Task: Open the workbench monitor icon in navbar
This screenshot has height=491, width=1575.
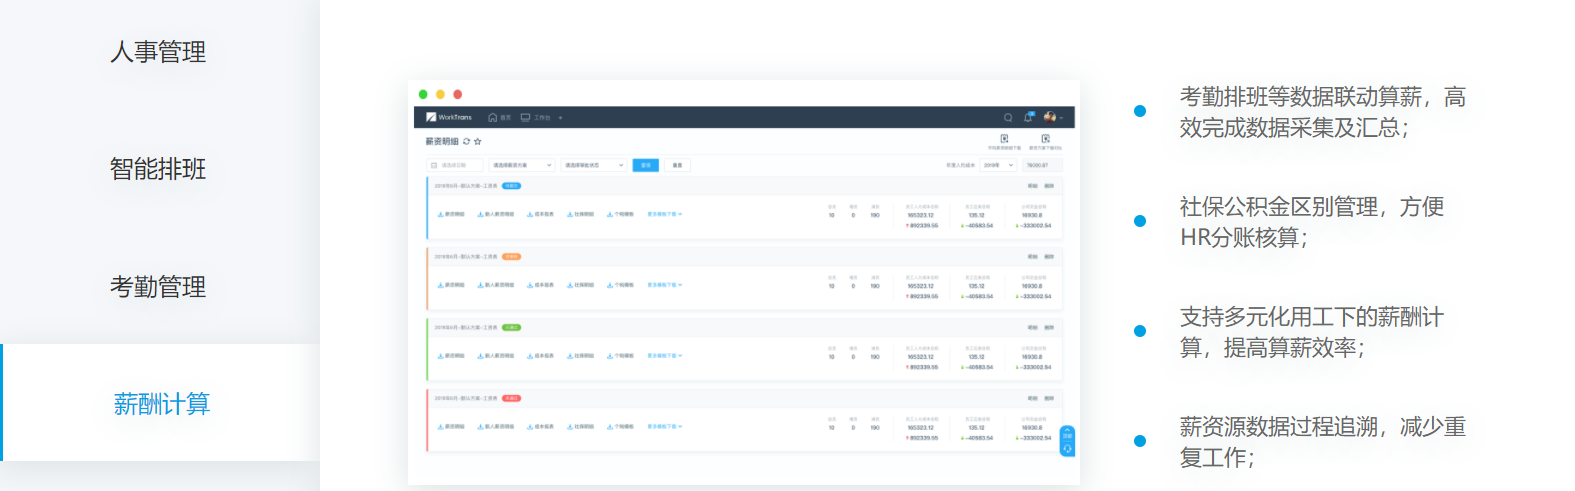Action: tap(525, 117)
